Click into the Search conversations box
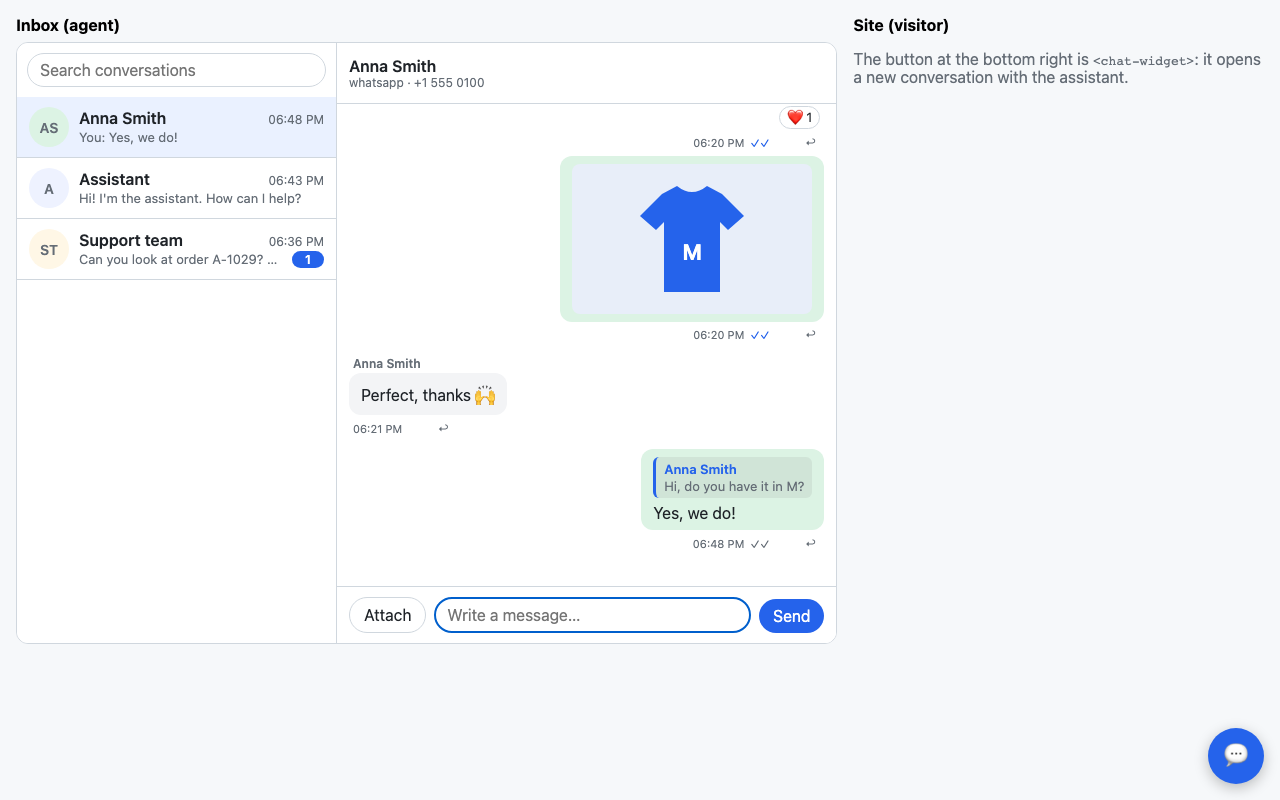 click(x=176, y=70)
